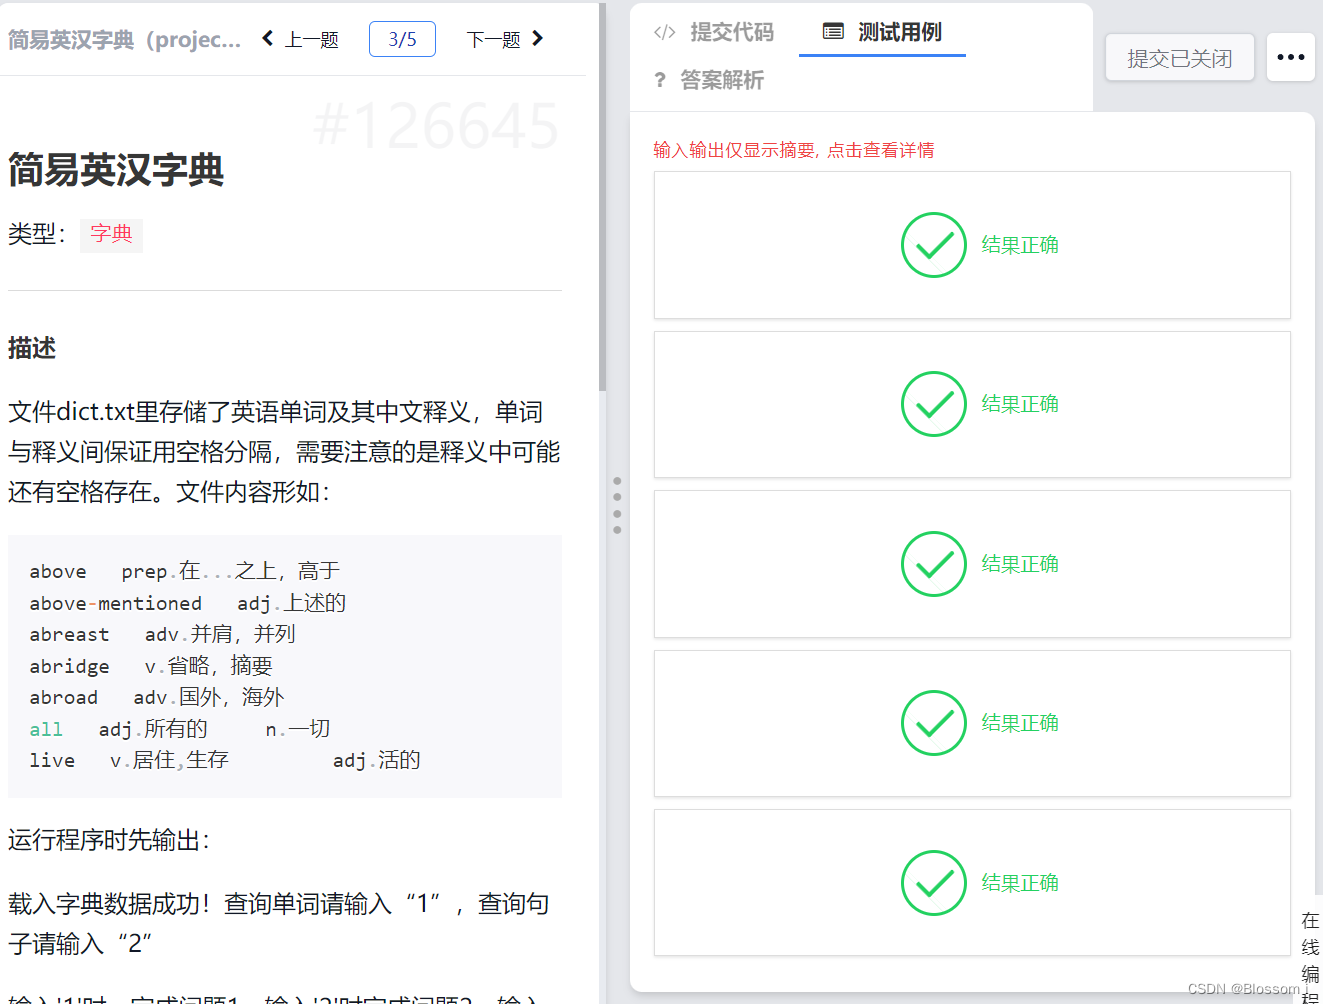Click the code brackets icon beside 提交代码

pyautogui.click(x=664, y=32)
